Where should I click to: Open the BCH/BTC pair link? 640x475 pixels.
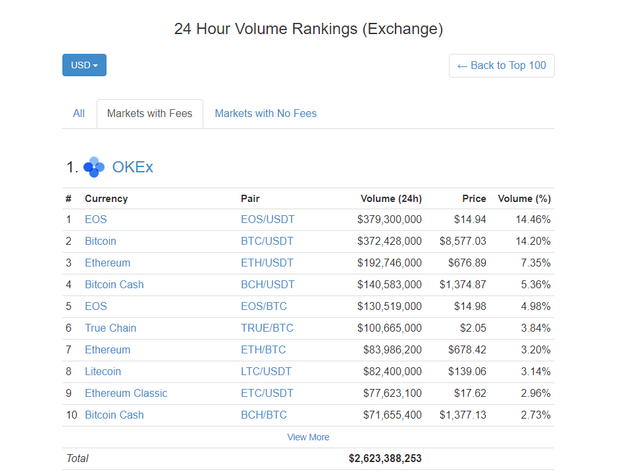[x=264, y=415]
